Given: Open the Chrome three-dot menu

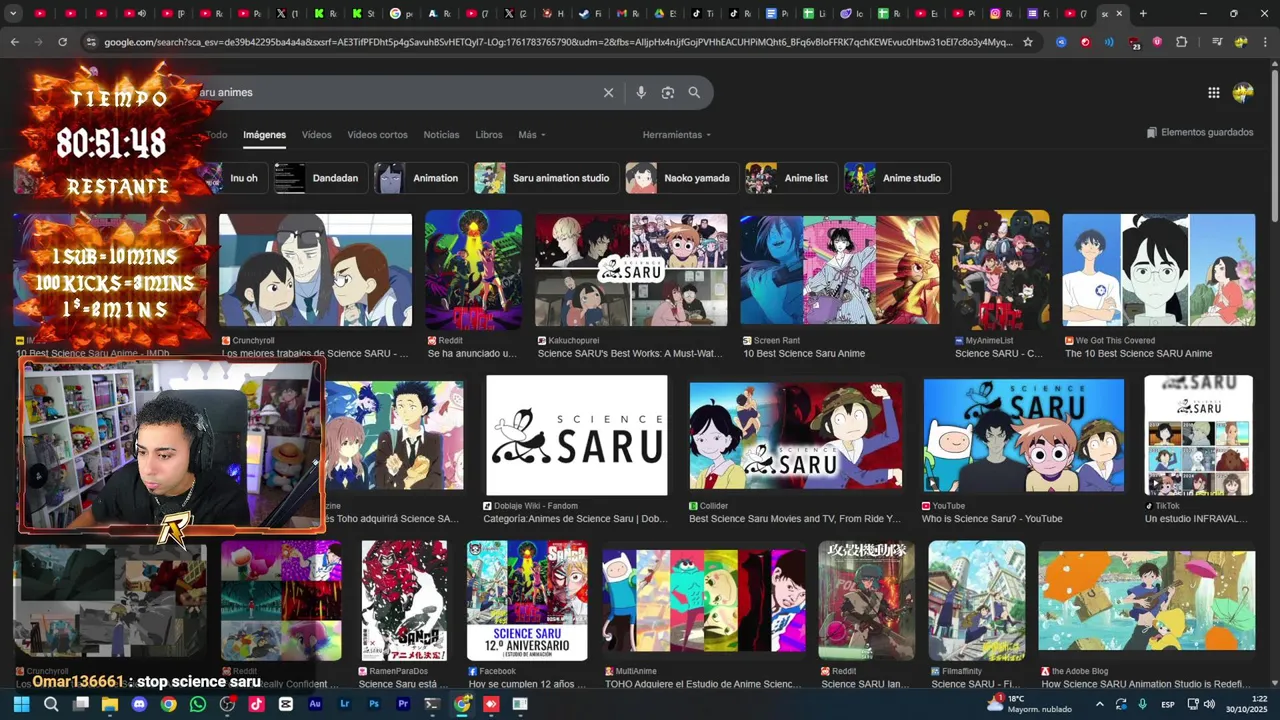Looking at the screenshot, I should point(1265,42).
